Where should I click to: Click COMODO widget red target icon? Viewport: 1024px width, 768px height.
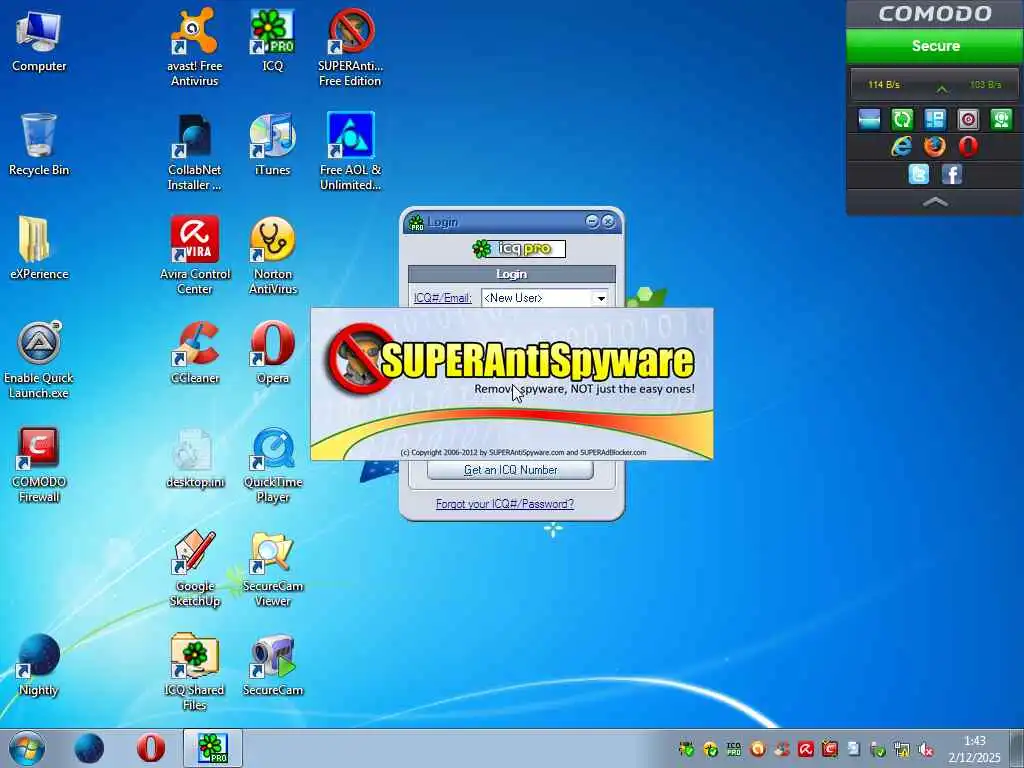click(968, 120)
